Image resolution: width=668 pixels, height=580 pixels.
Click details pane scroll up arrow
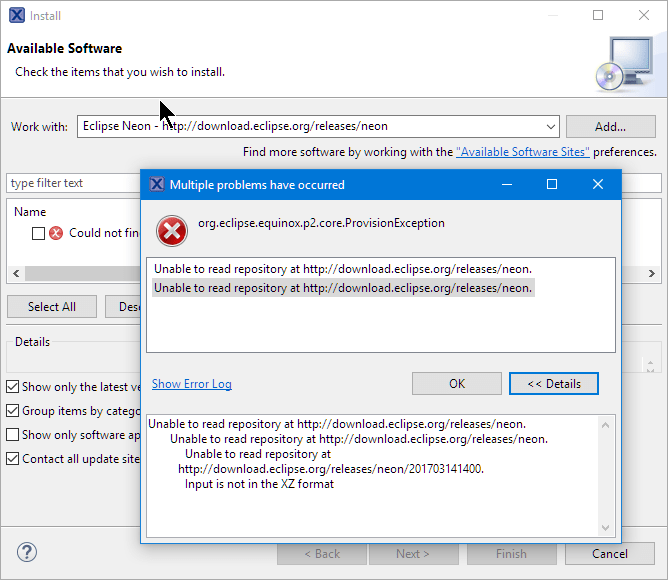click(605, 425)
